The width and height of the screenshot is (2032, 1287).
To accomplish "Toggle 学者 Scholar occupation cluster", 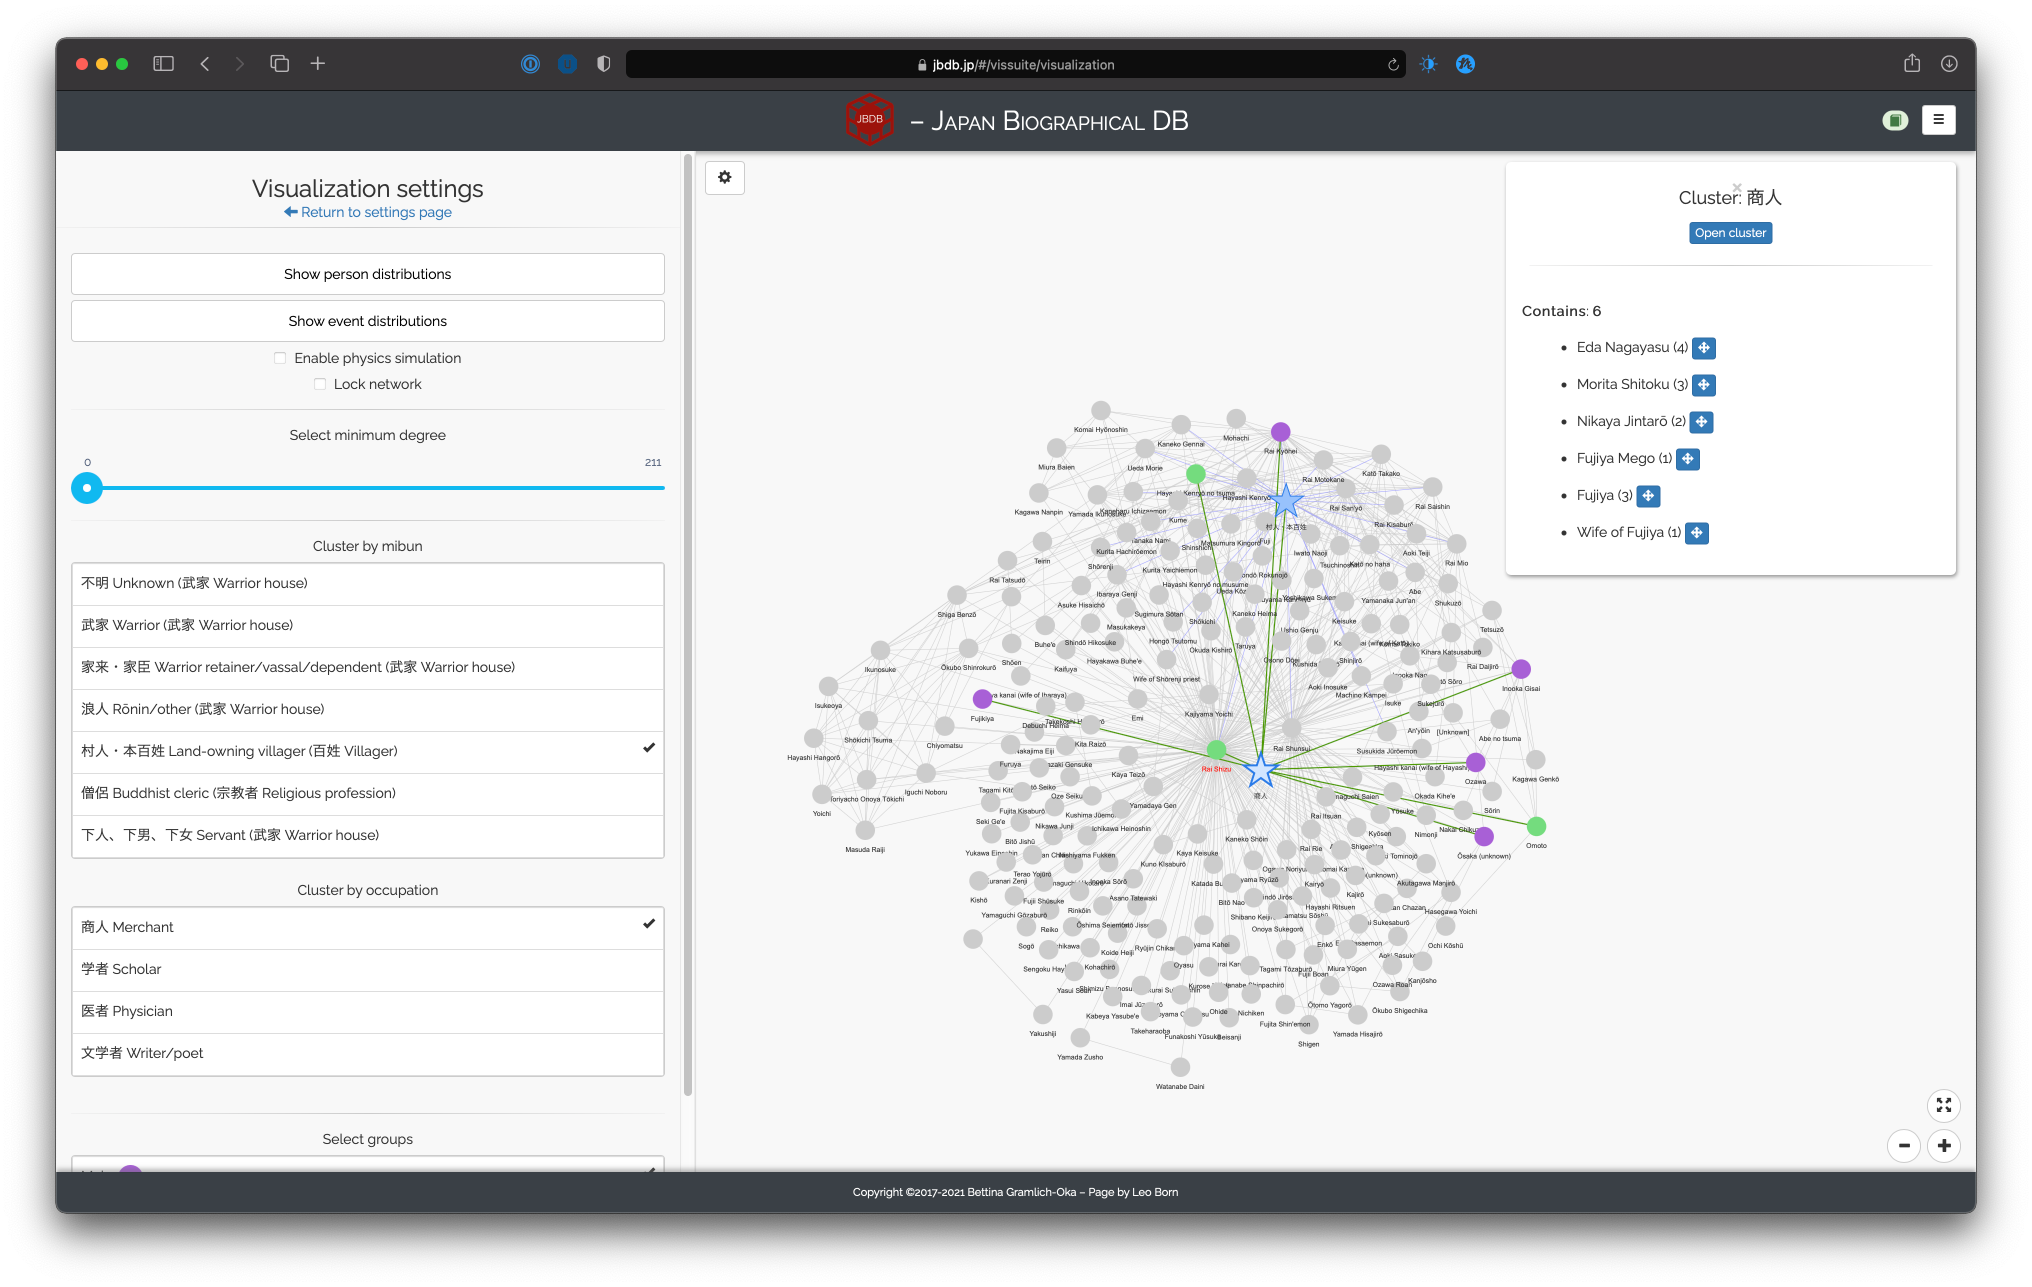I will coord(368,970).
